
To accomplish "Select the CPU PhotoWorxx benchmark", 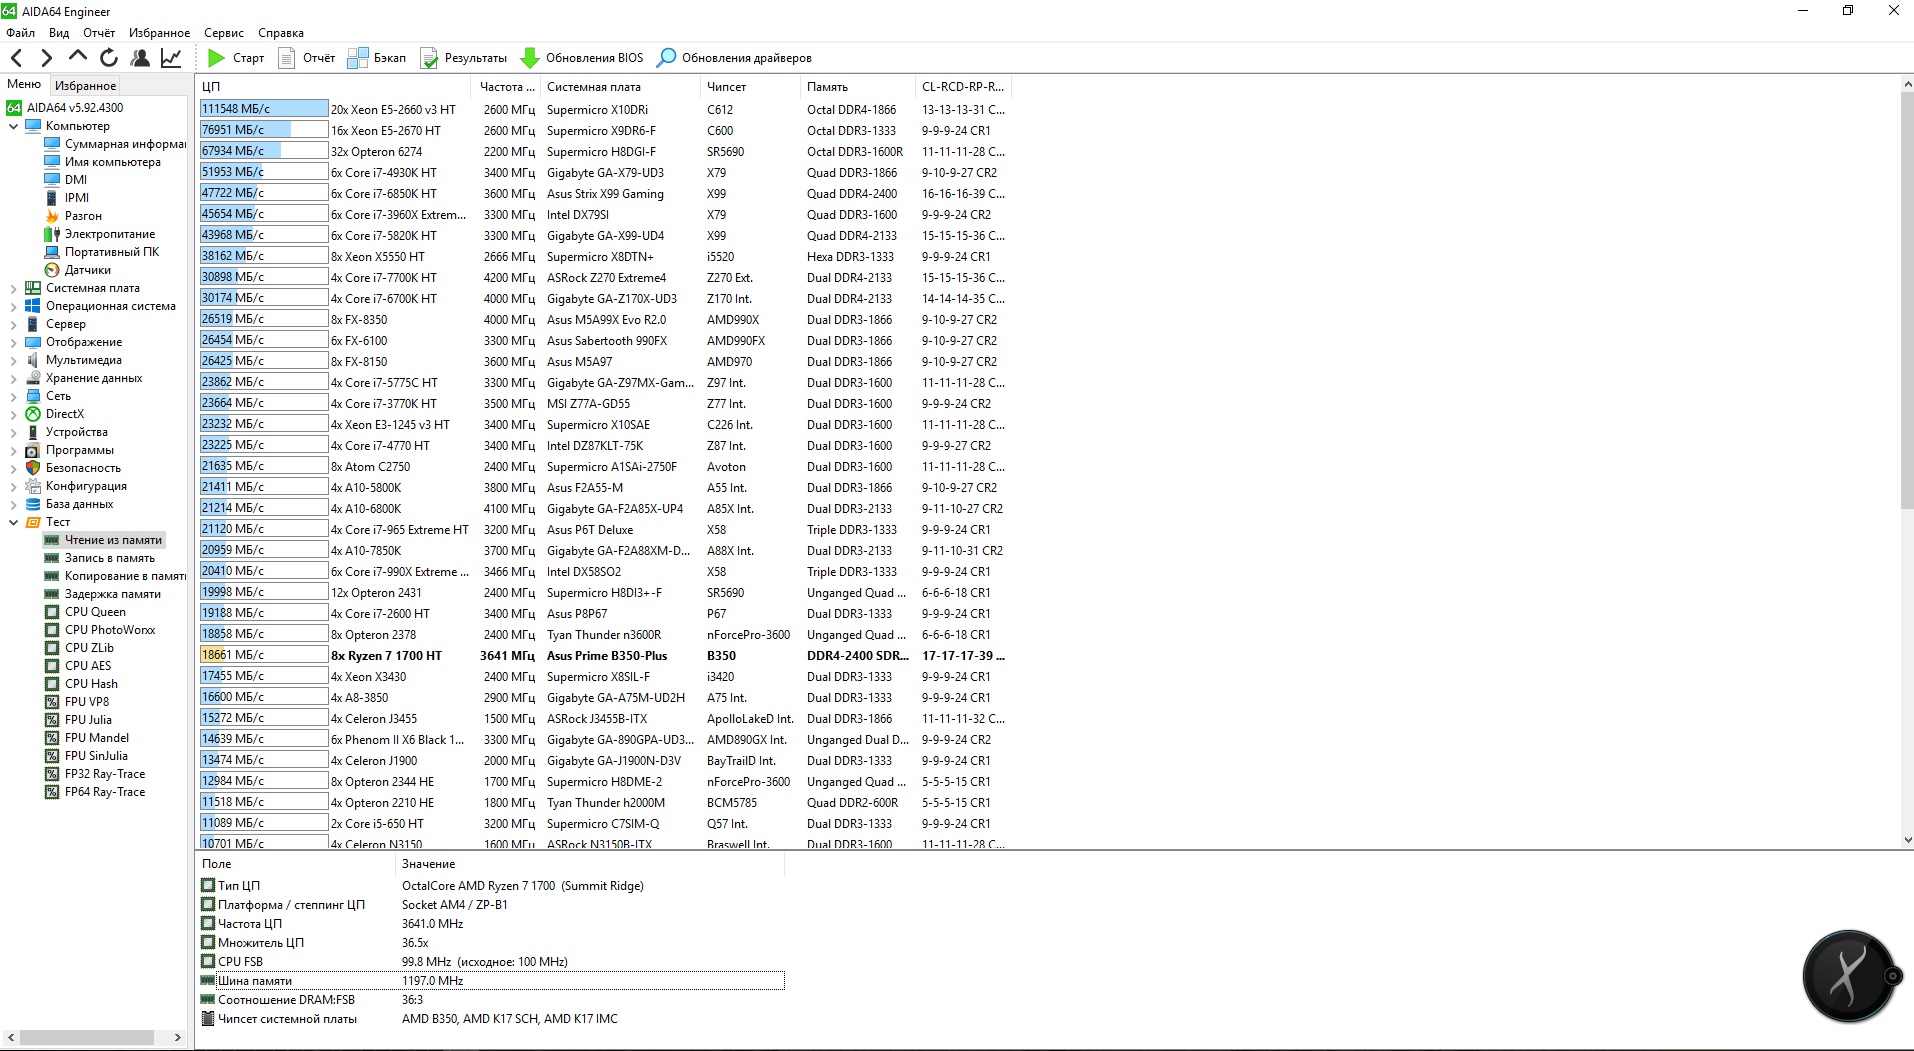I will 100,630.
